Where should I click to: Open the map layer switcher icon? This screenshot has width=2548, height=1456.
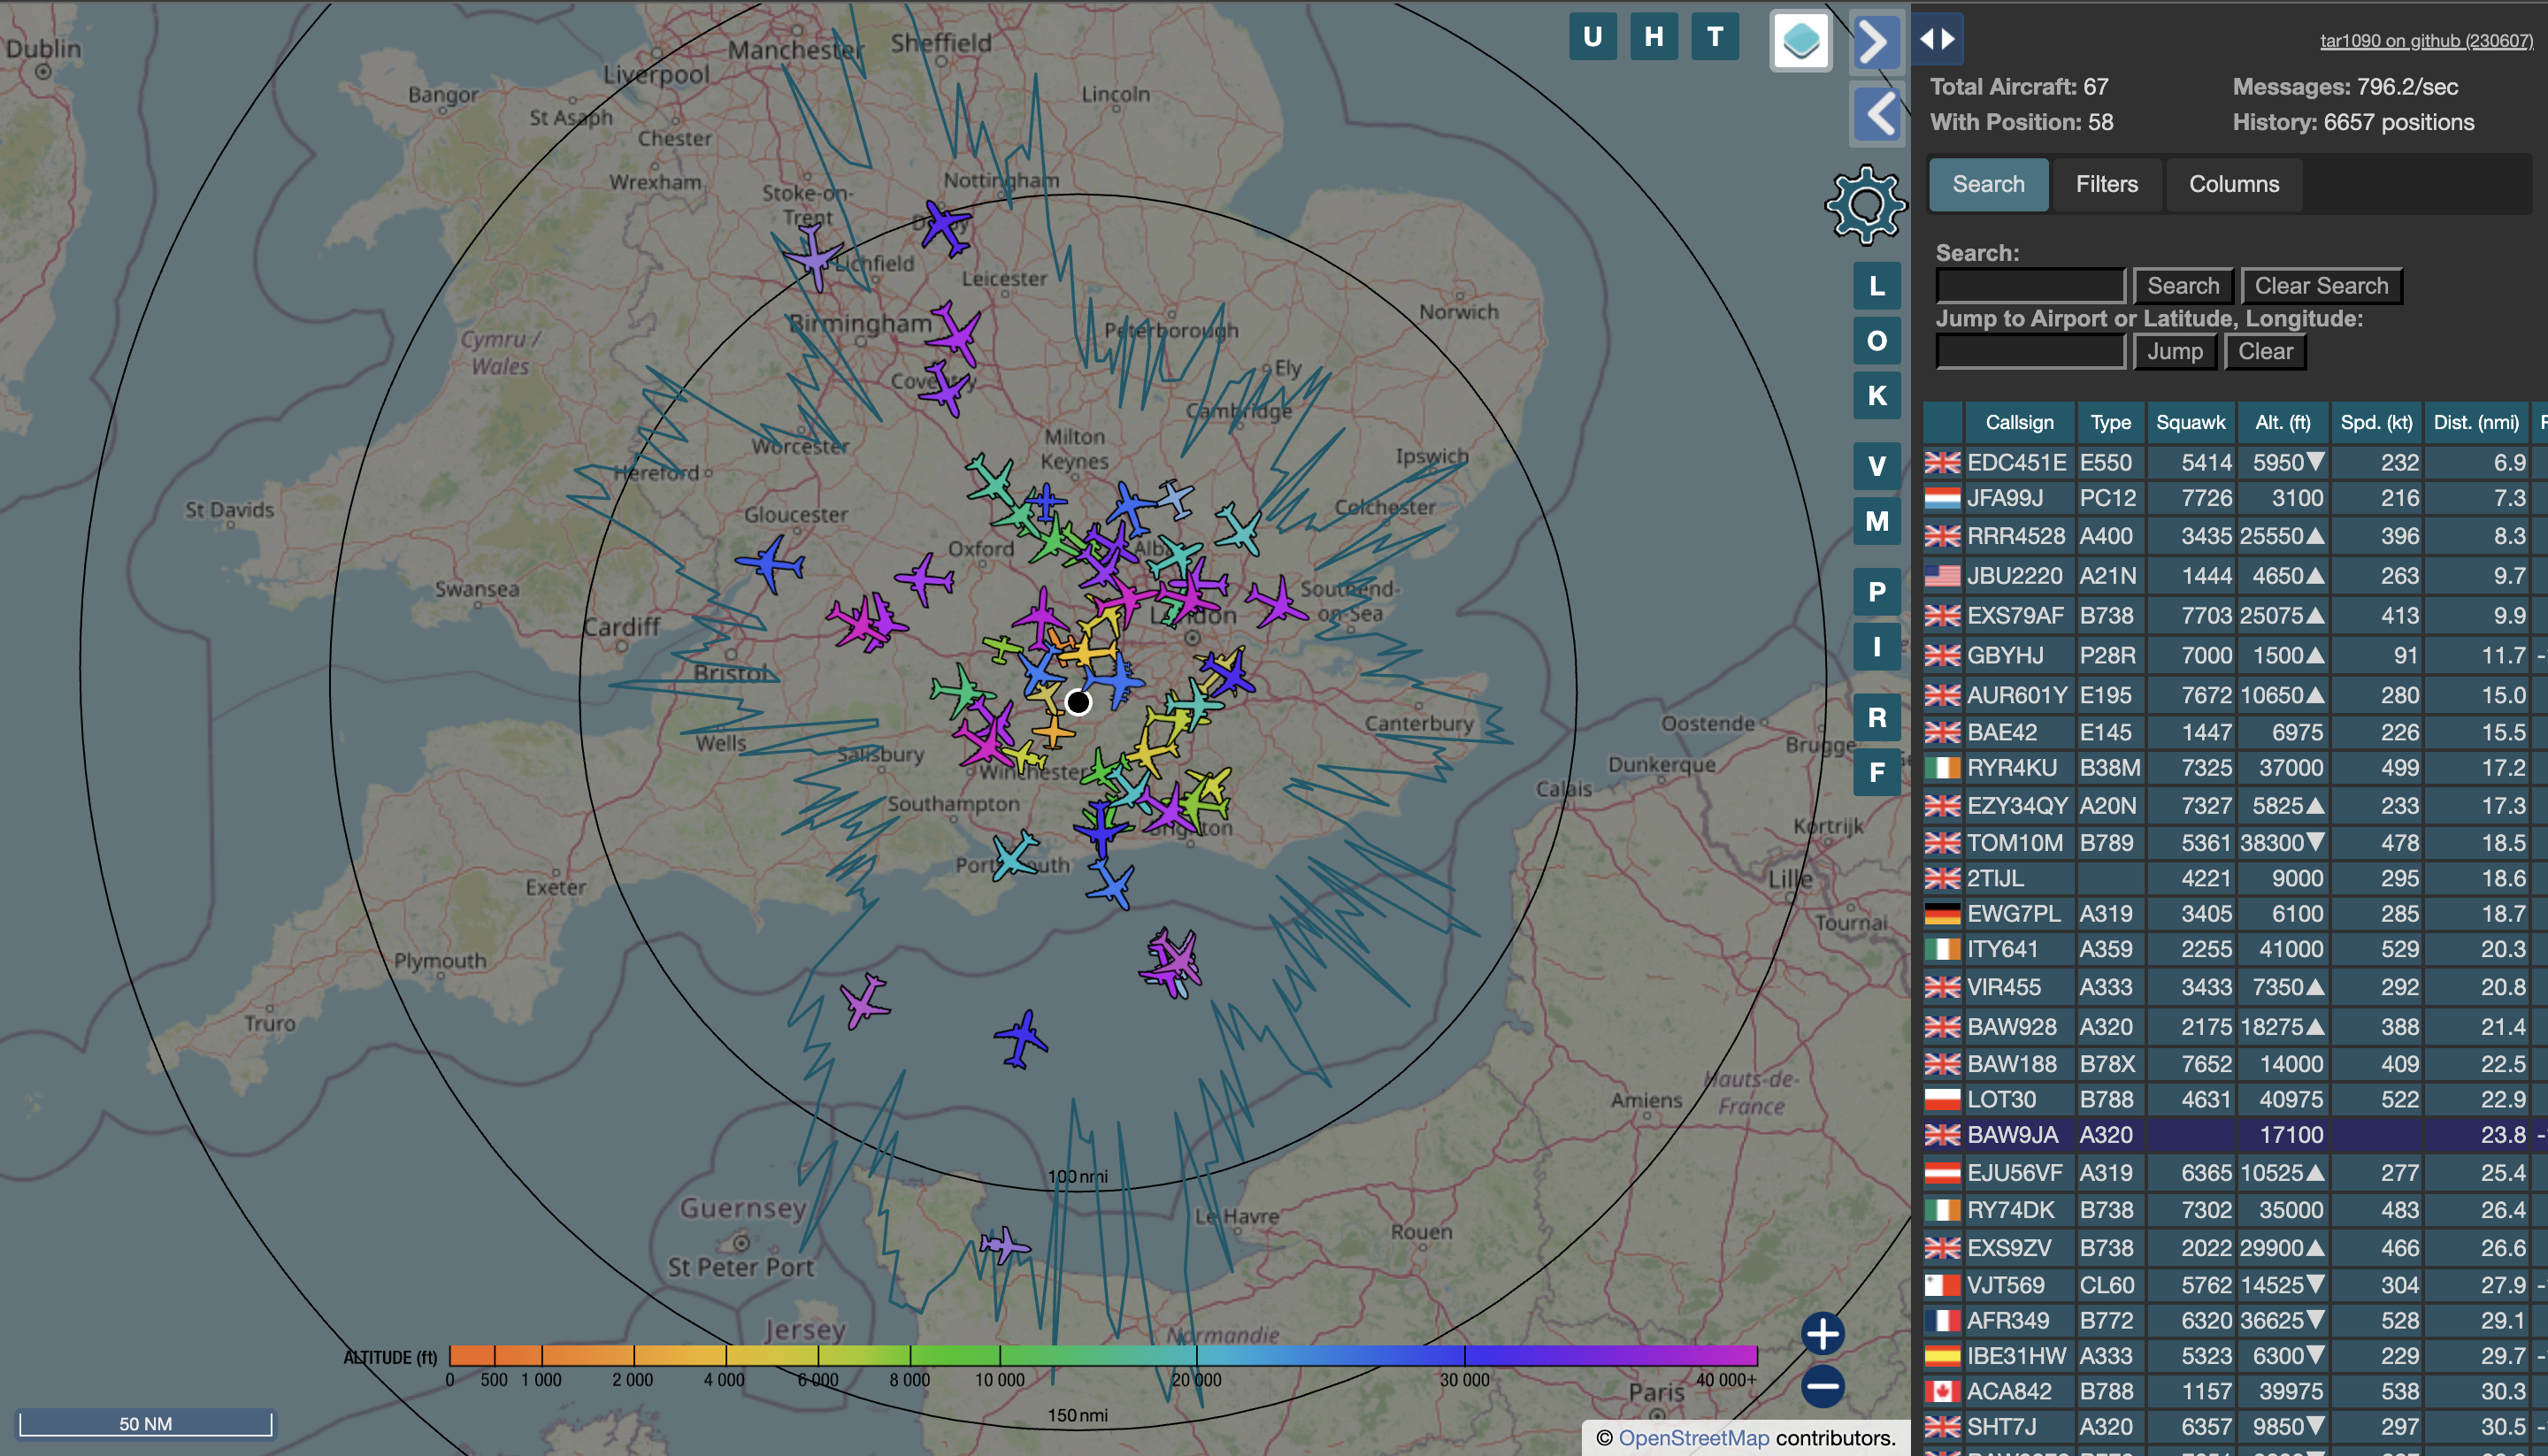pyautogui.click(x=1800, y=41)
